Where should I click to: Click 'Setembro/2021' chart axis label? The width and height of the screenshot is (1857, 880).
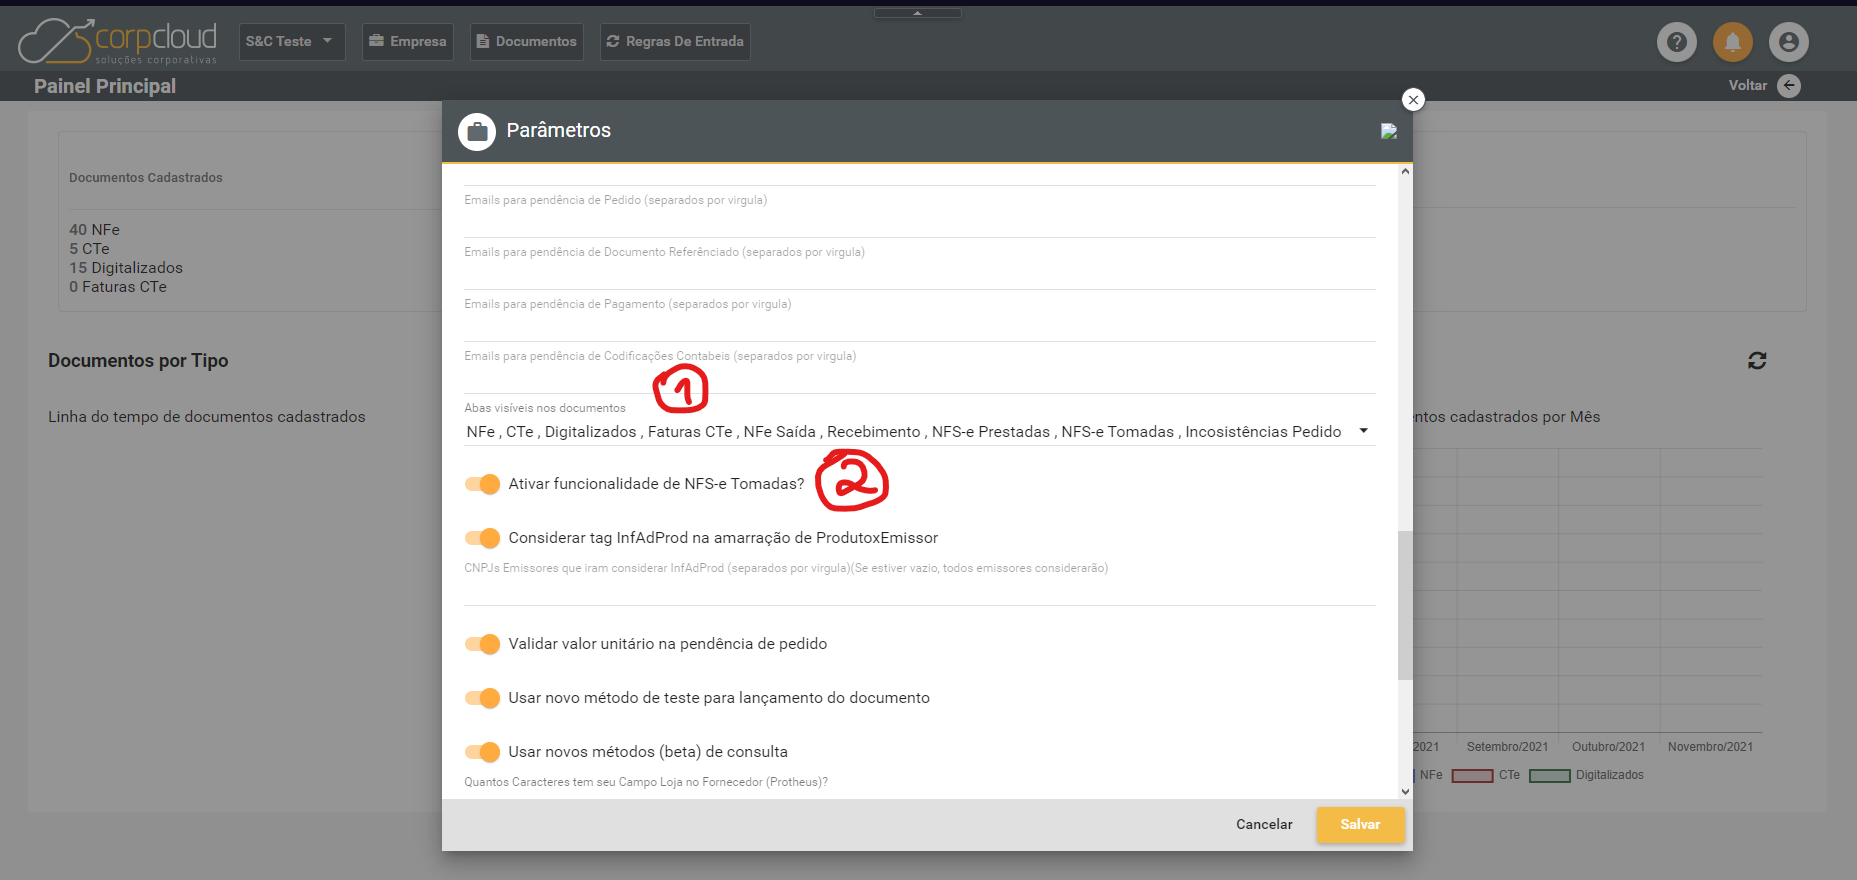(x=1507, y=747)
